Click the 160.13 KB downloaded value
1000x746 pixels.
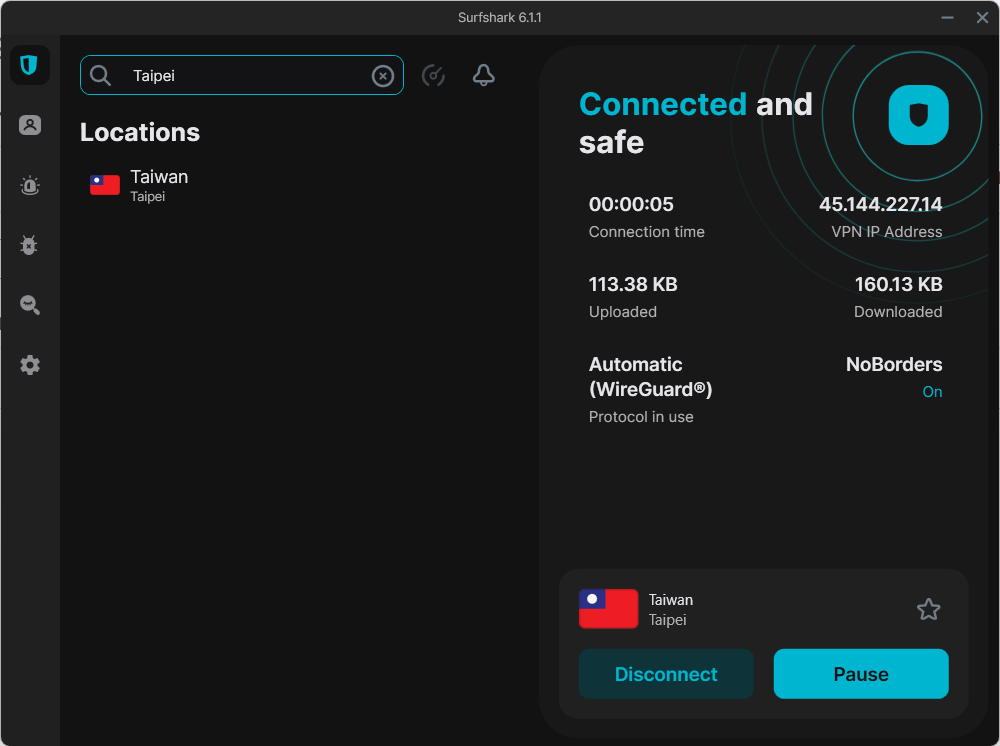point(898,284)
